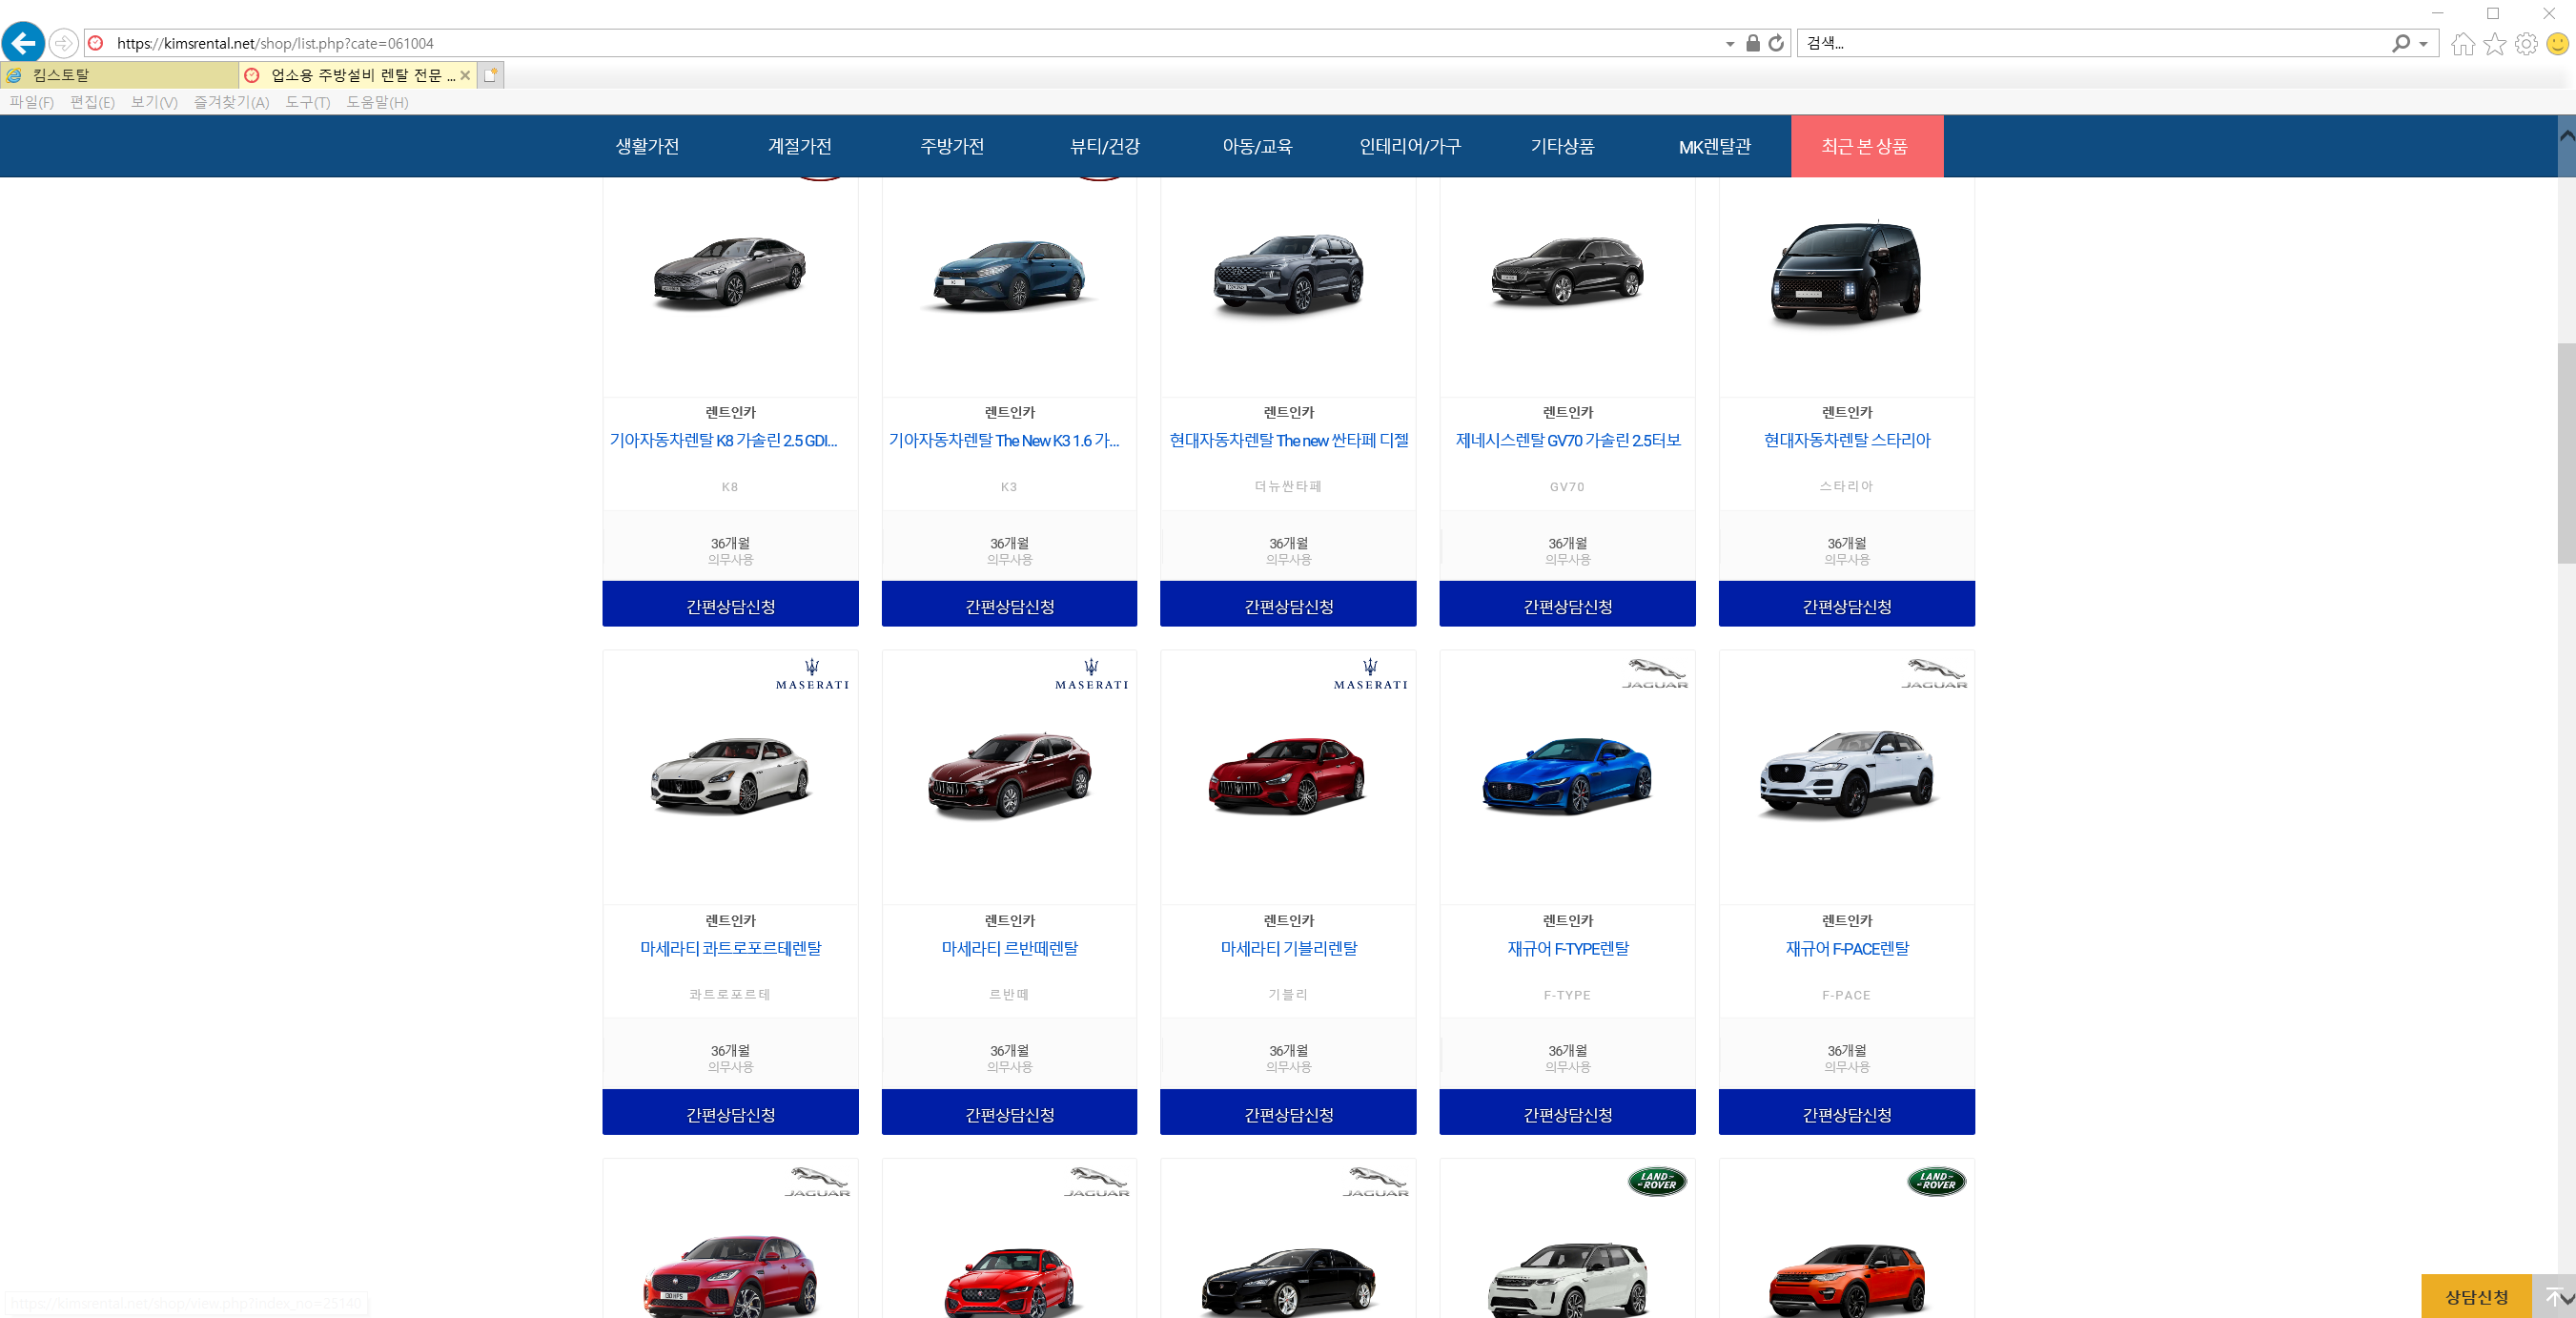Open the search provider dropdown arrow
Viewport: 2576px width, 1318px height.
coord(2423,44)
